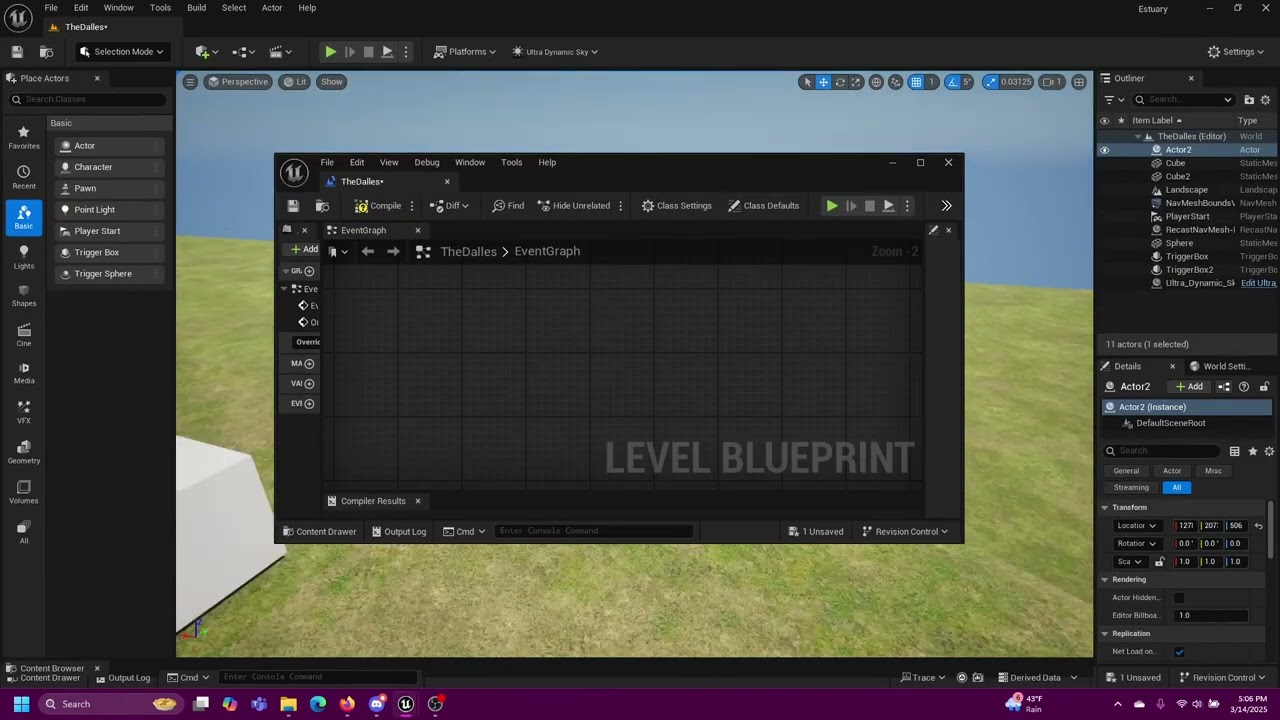This screenshot has width=1280, height=720.
Task: Switch to the World Settings tab
Action: coord(1220,367)
